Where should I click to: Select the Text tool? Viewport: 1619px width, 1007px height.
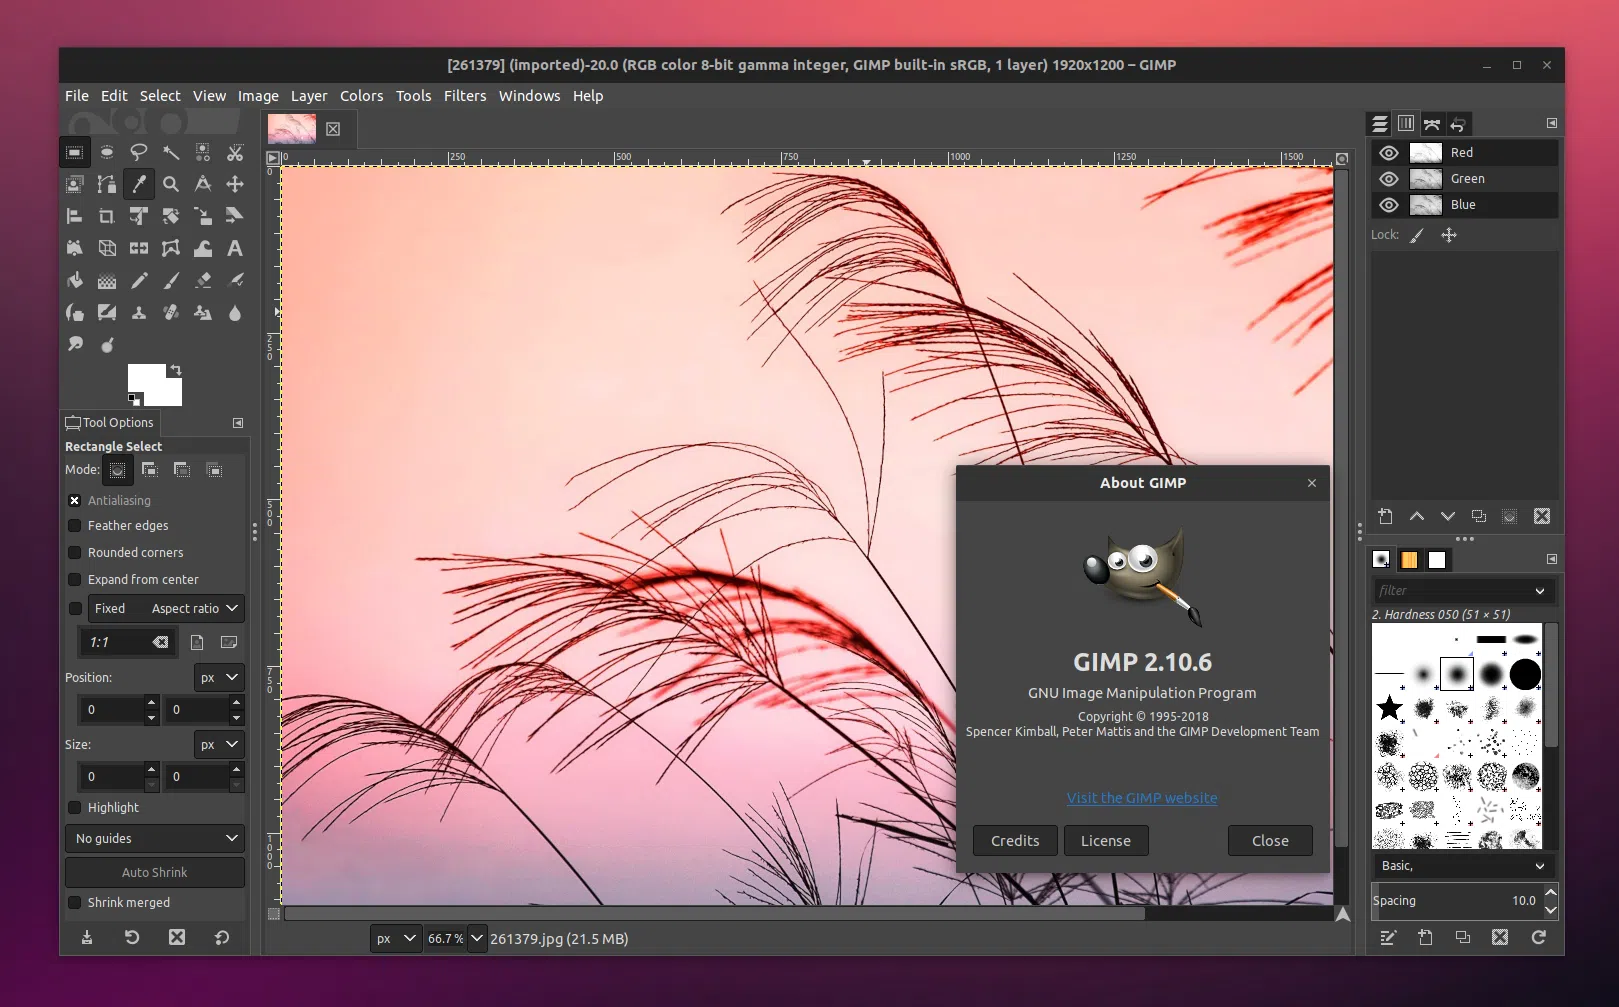coord(235,248)
